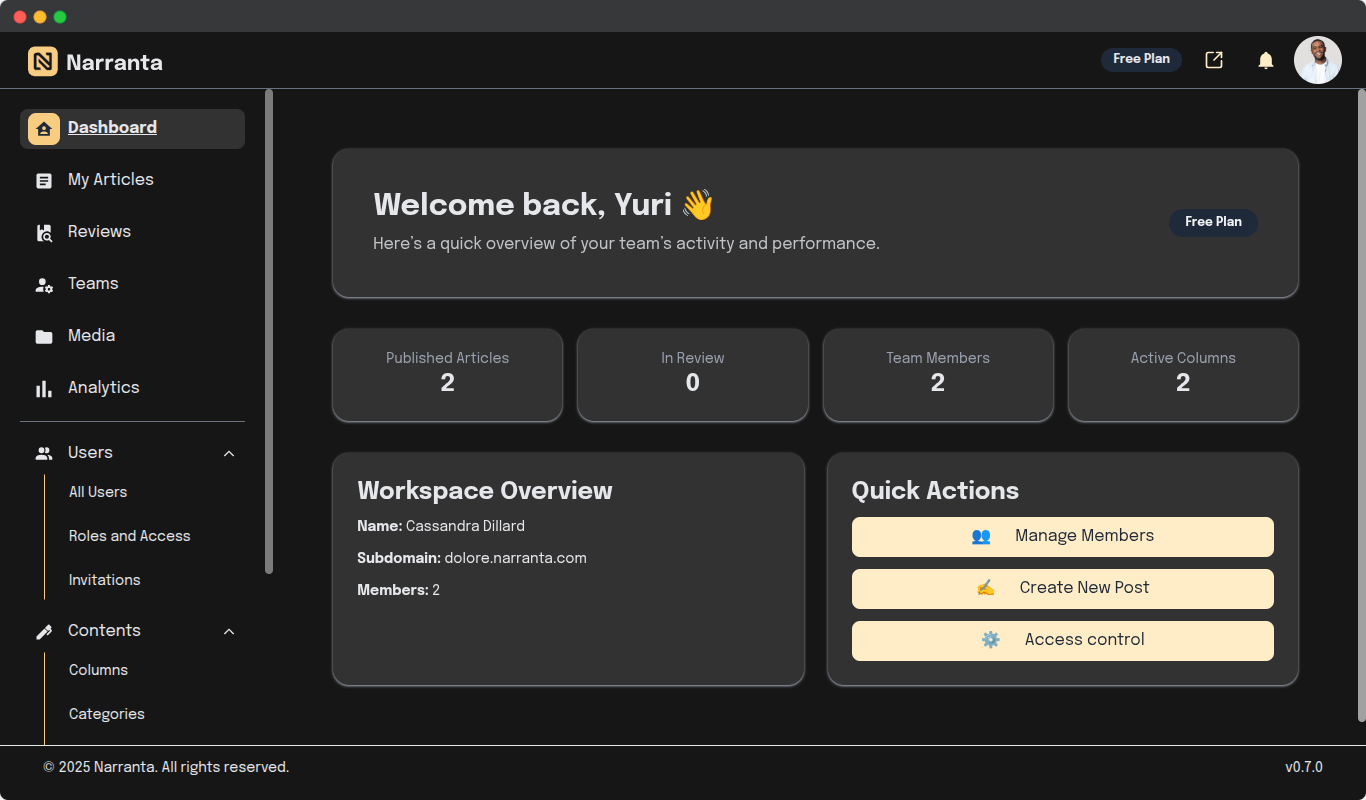The width and height of the screenshot is (1366, 800).
Task: Collapse the Contents section chevron
Action: click(229, 632)
